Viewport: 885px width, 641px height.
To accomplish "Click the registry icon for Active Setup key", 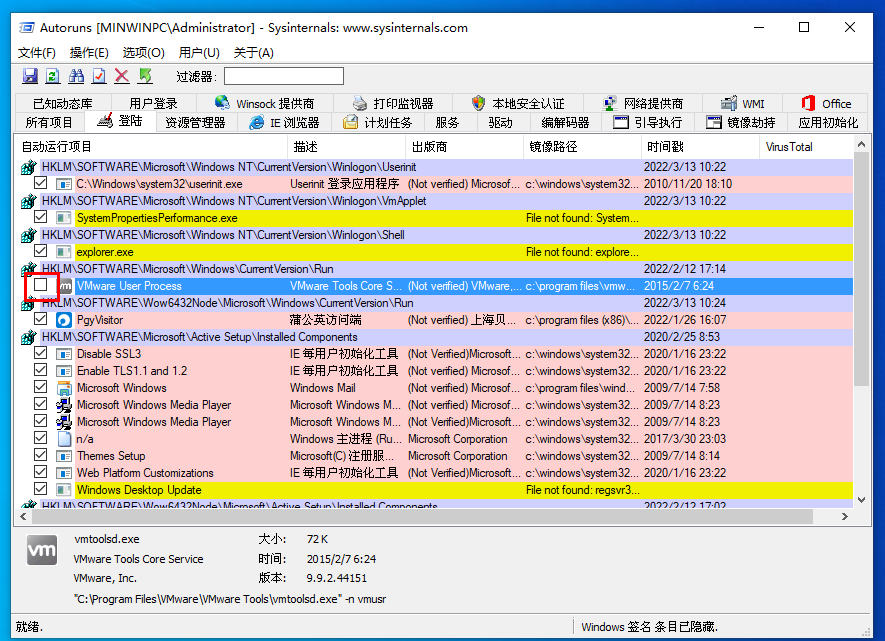I will [x=28, y=337].
